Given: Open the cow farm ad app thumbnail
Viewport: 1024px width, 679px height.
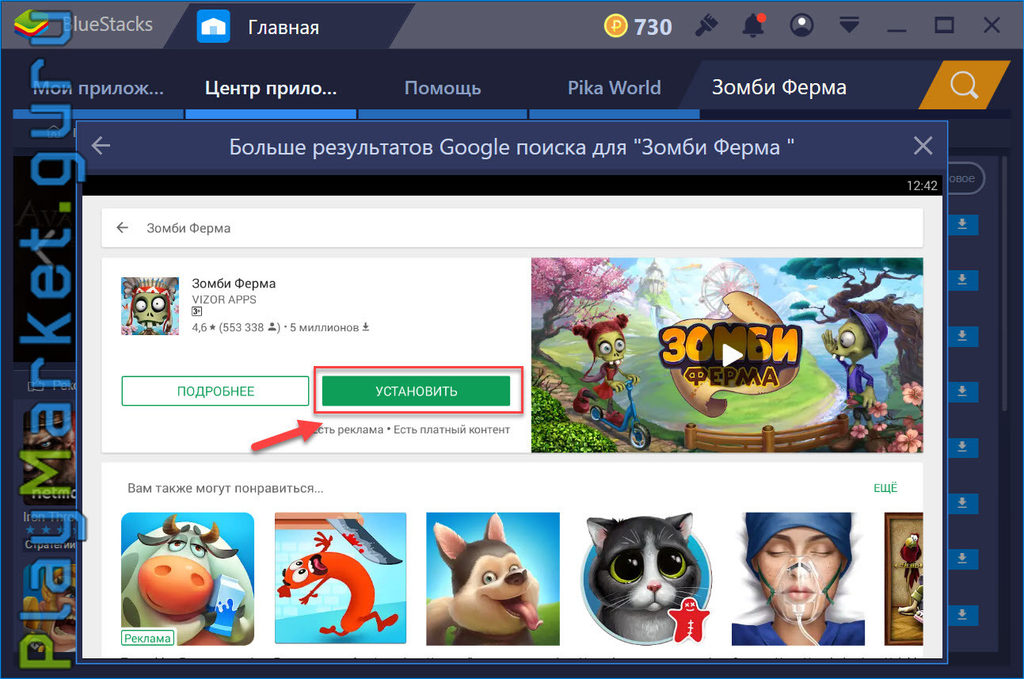Looking at the screenshot, I should (x=187, y=578).
